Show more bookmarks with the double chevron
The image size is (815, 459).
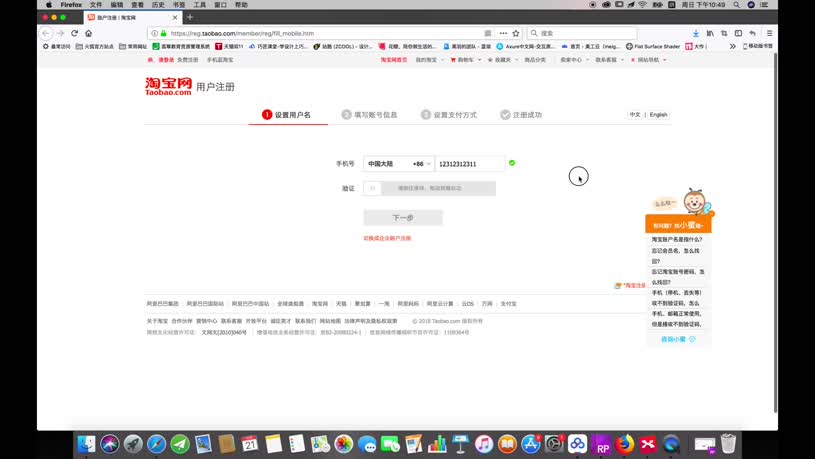(x=732, y=46)
